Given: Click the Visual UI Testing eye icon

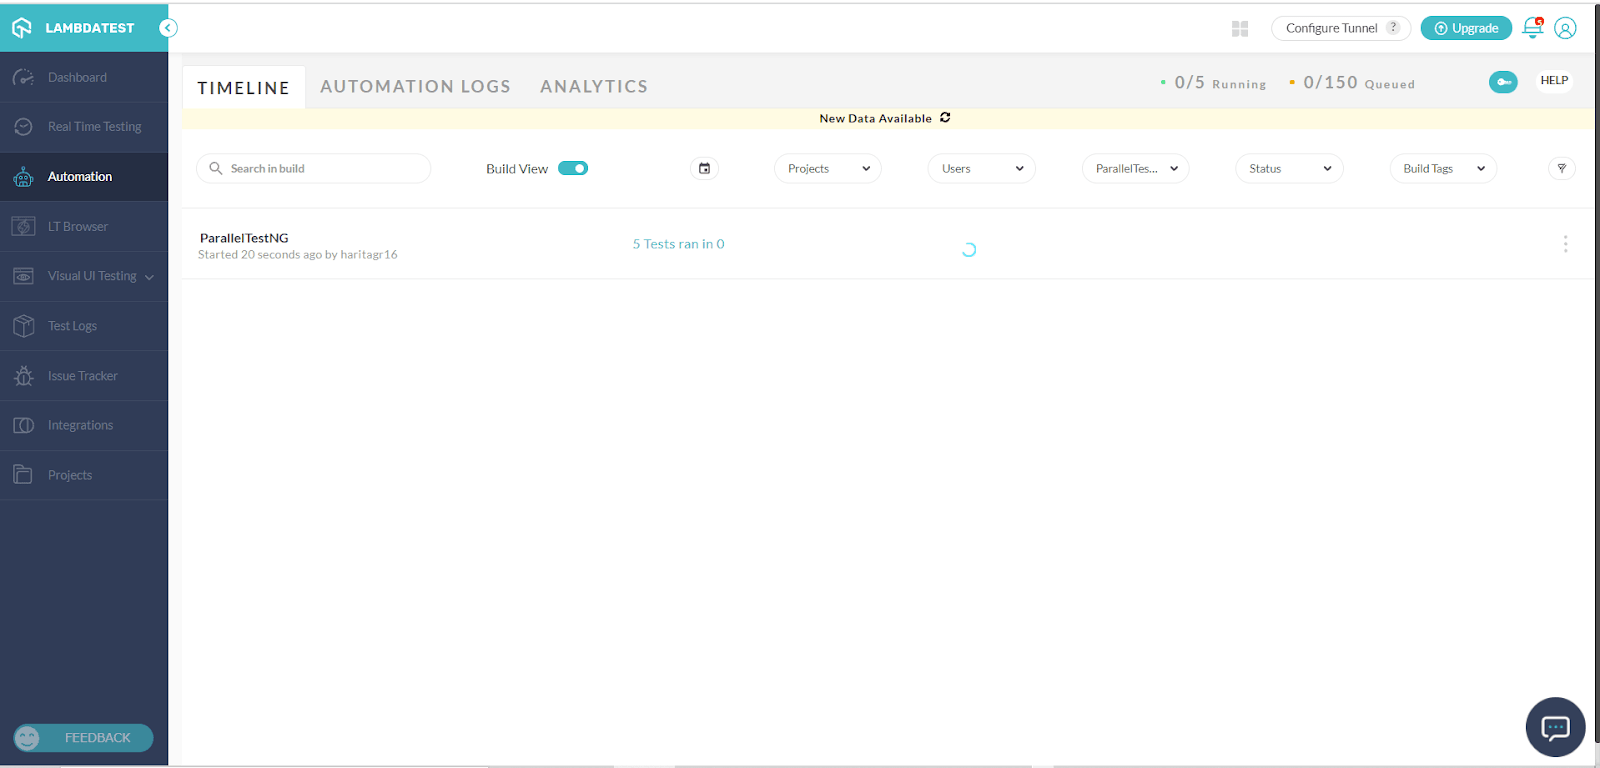Looking at the screenshot, I should [23, 276].
